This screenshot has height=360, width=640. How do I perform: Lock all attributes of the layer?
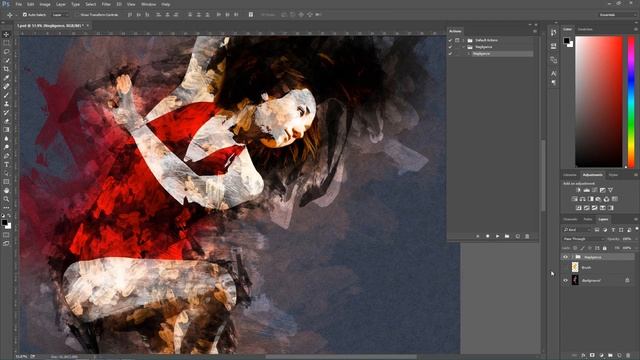(604, 248)
